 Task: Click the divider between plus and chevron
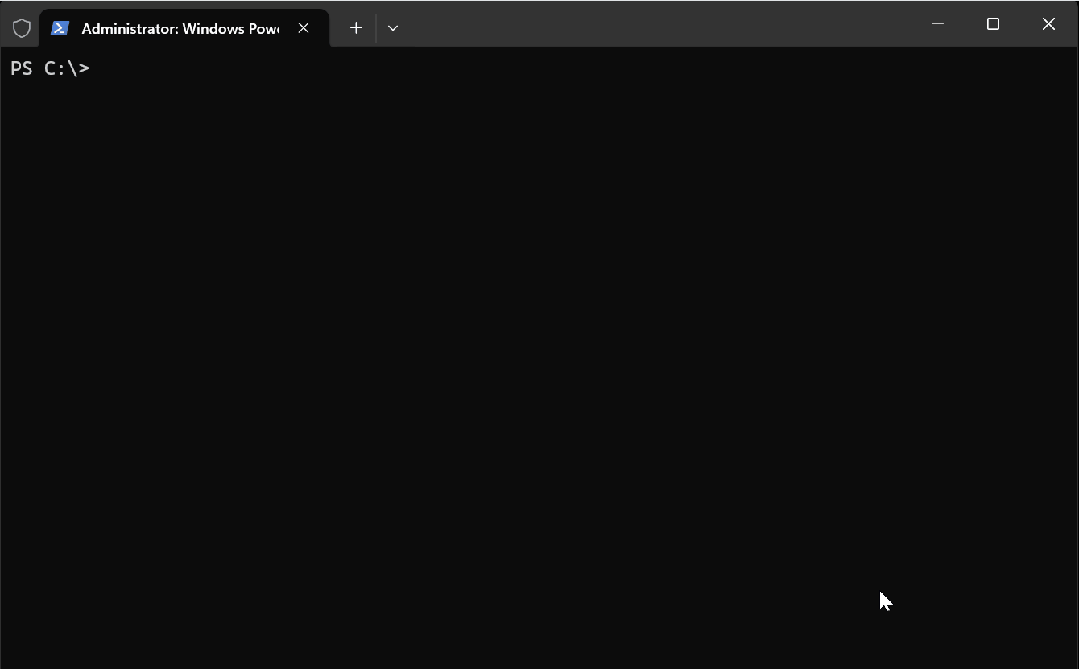click(x=376, y=28)
